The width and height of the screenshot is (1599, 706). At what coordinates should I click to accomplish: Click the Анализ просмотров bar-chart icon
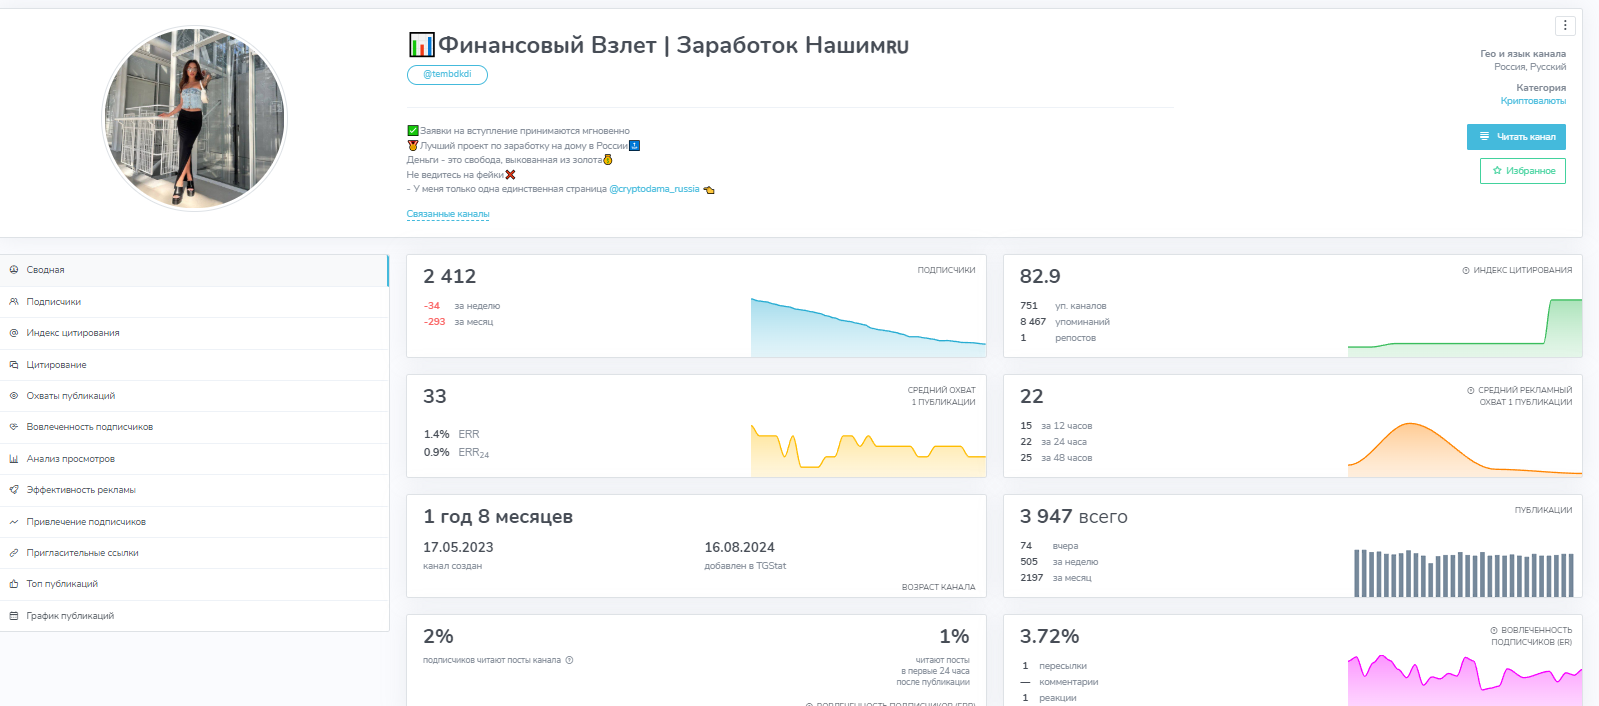[14, 459]
